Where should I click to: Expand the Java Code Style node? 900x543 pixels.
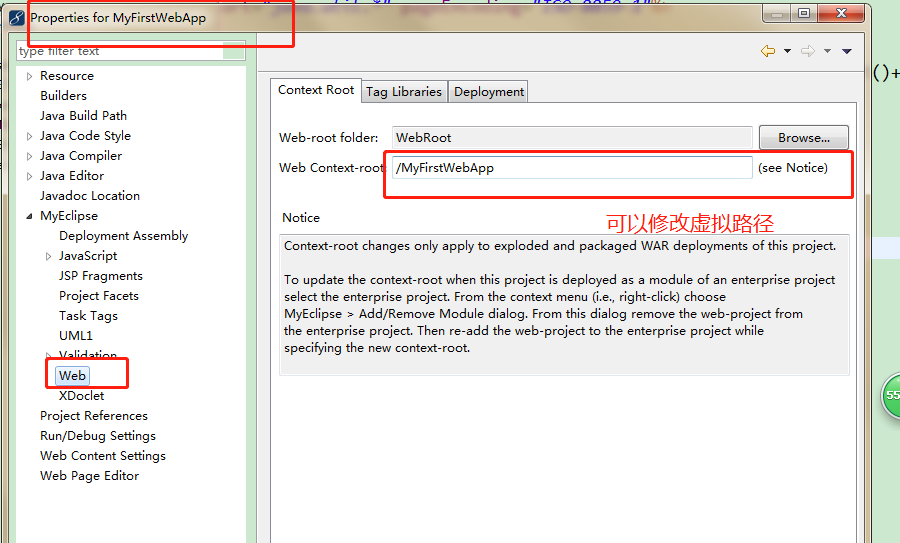click(x=29, y=136)
